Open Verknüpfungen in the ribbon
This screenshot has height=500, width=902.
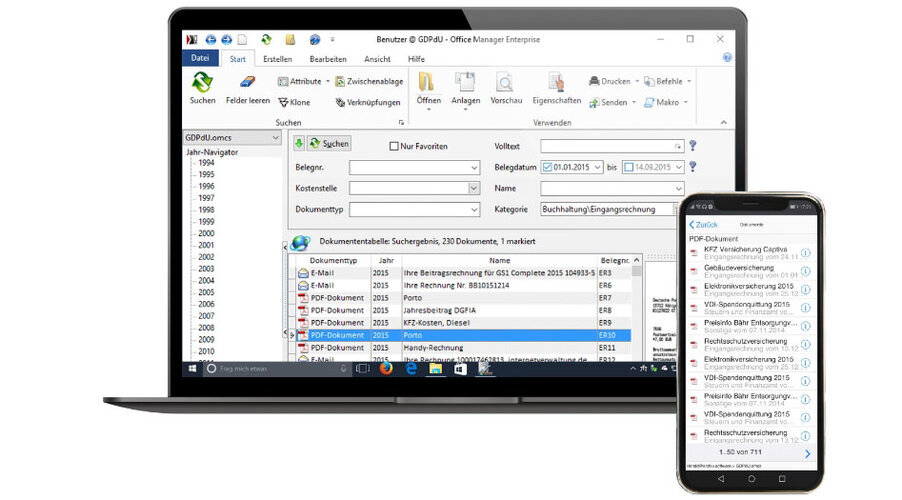[x=368, y=102]
